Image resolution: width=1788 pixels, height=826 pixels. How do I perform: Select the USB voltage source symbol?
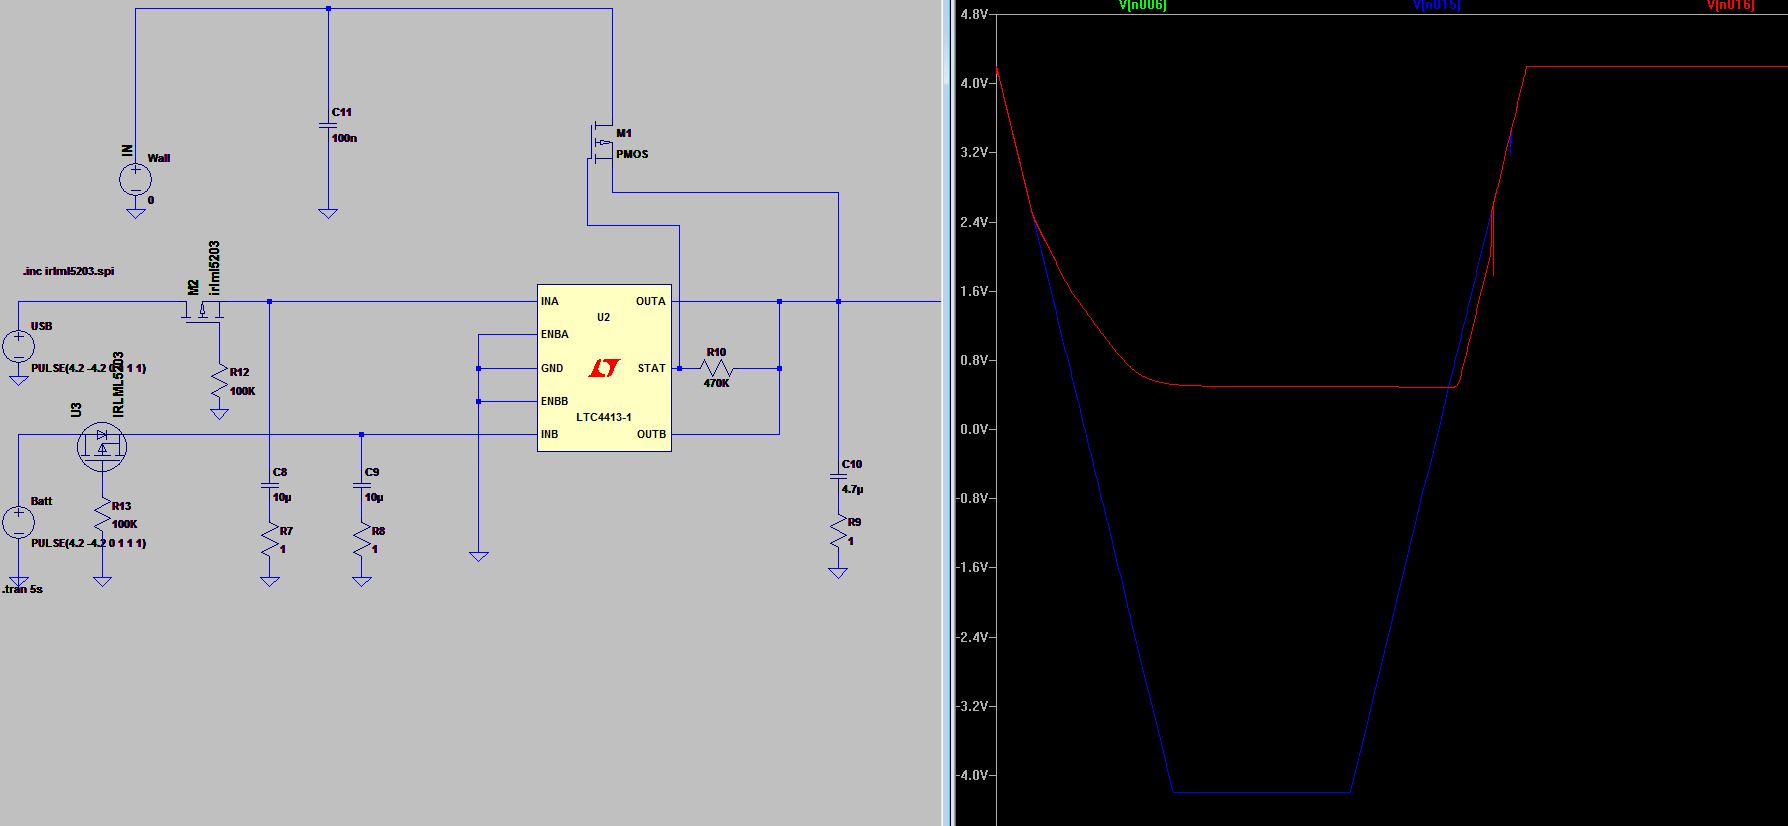coord(18,346)
